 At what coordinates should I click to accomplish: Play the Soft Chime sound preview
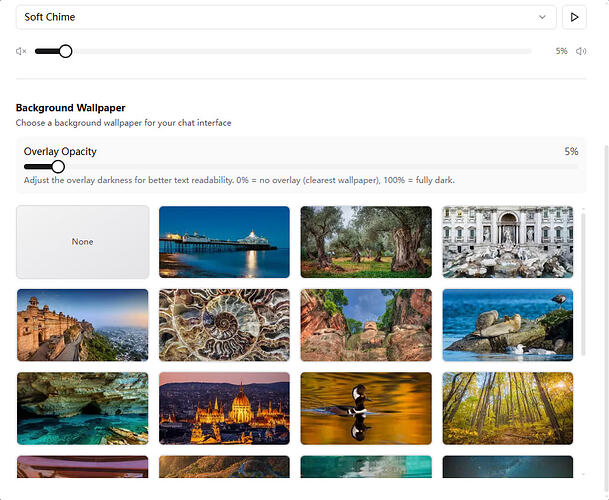tap(574, 17)
